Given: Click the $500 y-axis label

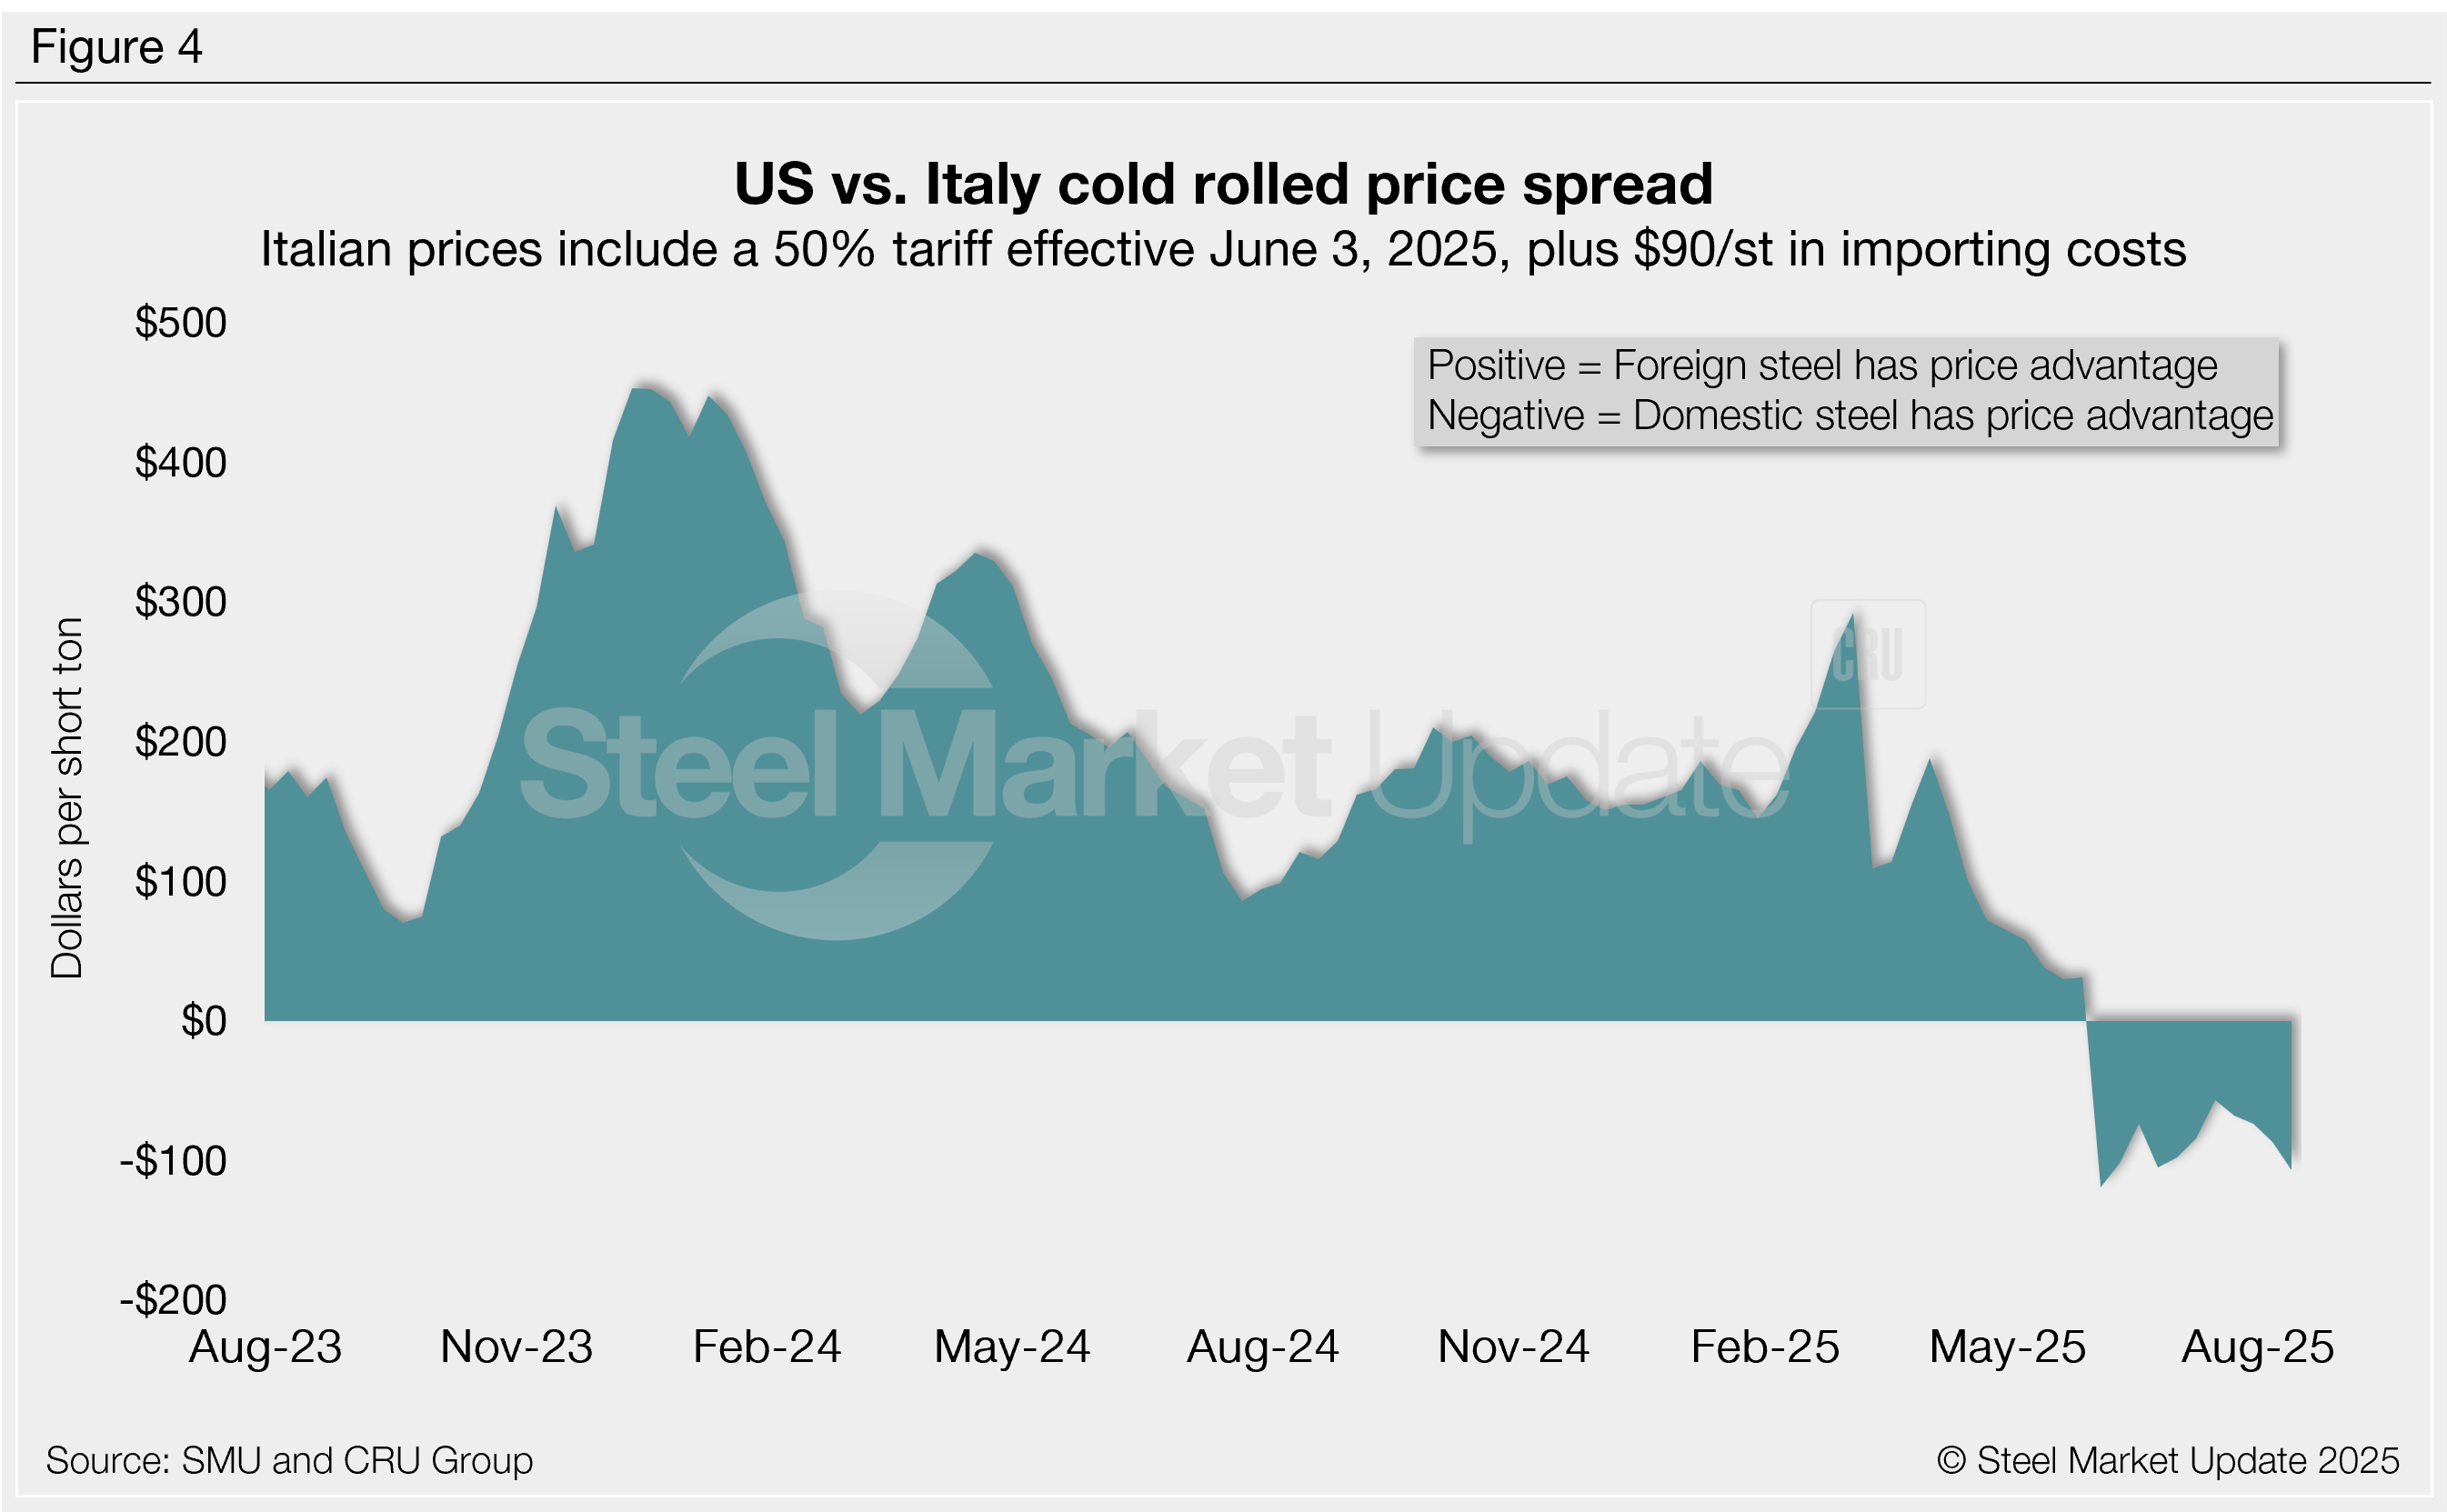Looking at the screenshot, I should [181, 323].
